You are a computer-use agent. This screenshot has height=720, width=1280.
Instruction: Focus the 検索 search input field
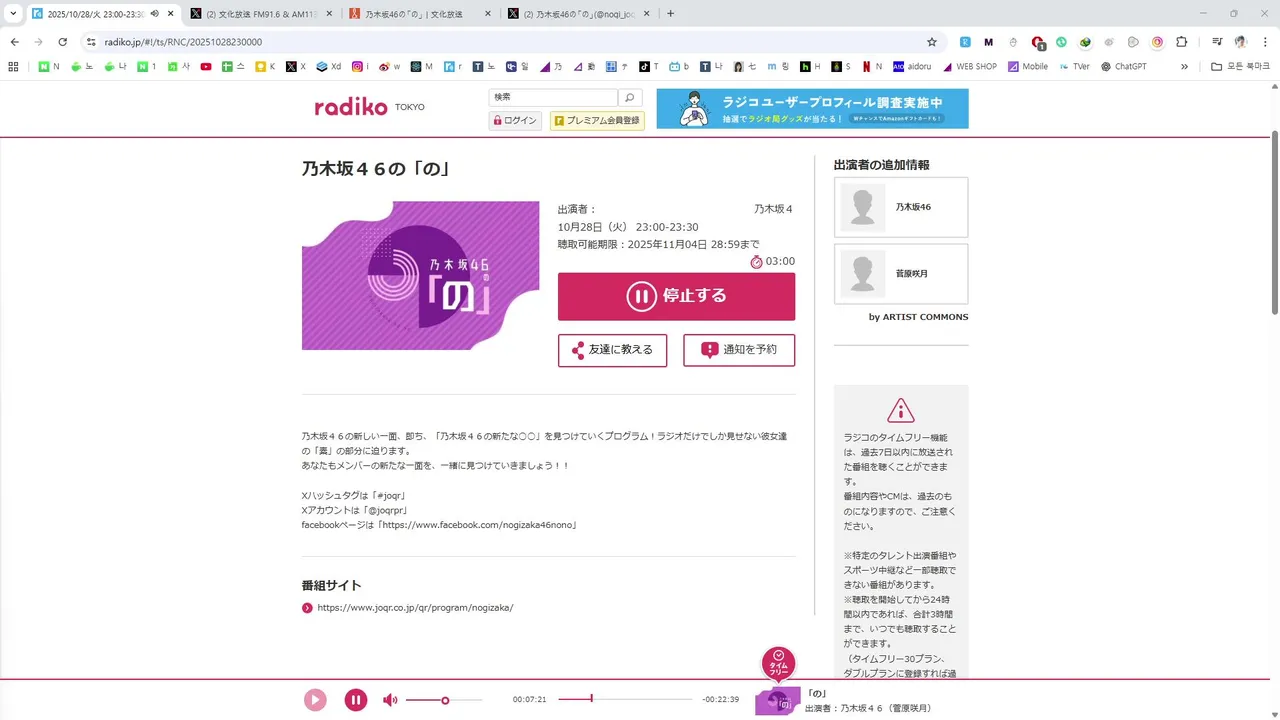pyautogui.click(x=553, y=97)
